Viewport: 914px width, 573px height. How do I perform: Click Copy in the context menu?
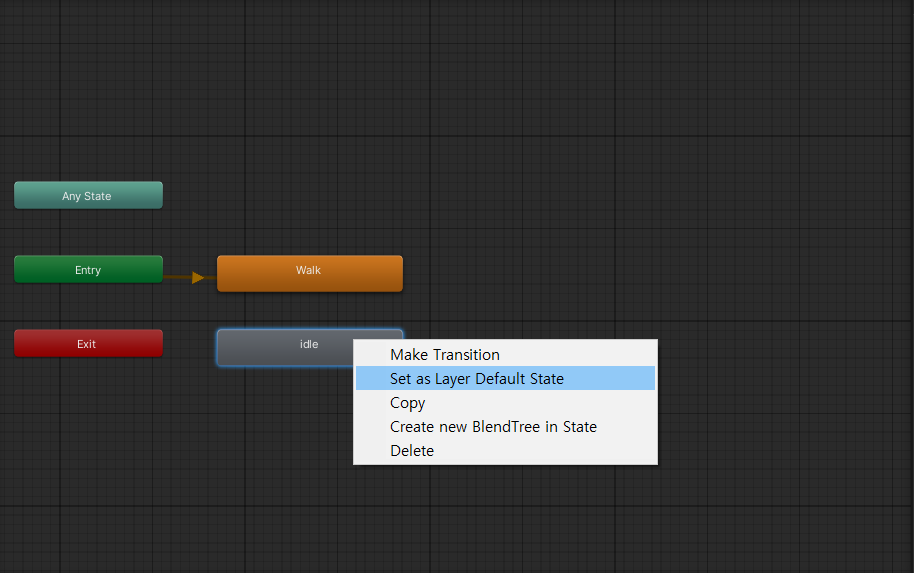click(x=505, y=402)
